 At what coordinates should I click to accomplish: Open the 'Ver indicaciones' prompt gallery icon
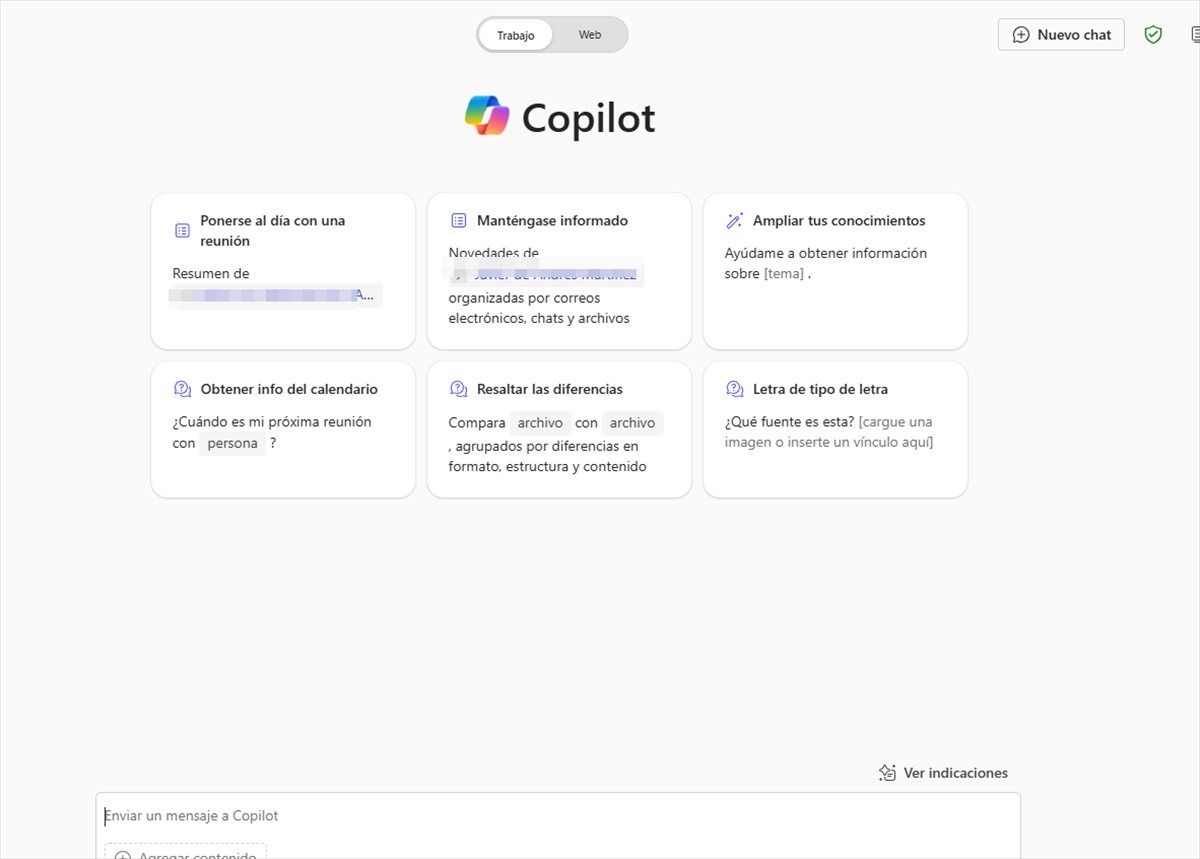tap(887, 772)
